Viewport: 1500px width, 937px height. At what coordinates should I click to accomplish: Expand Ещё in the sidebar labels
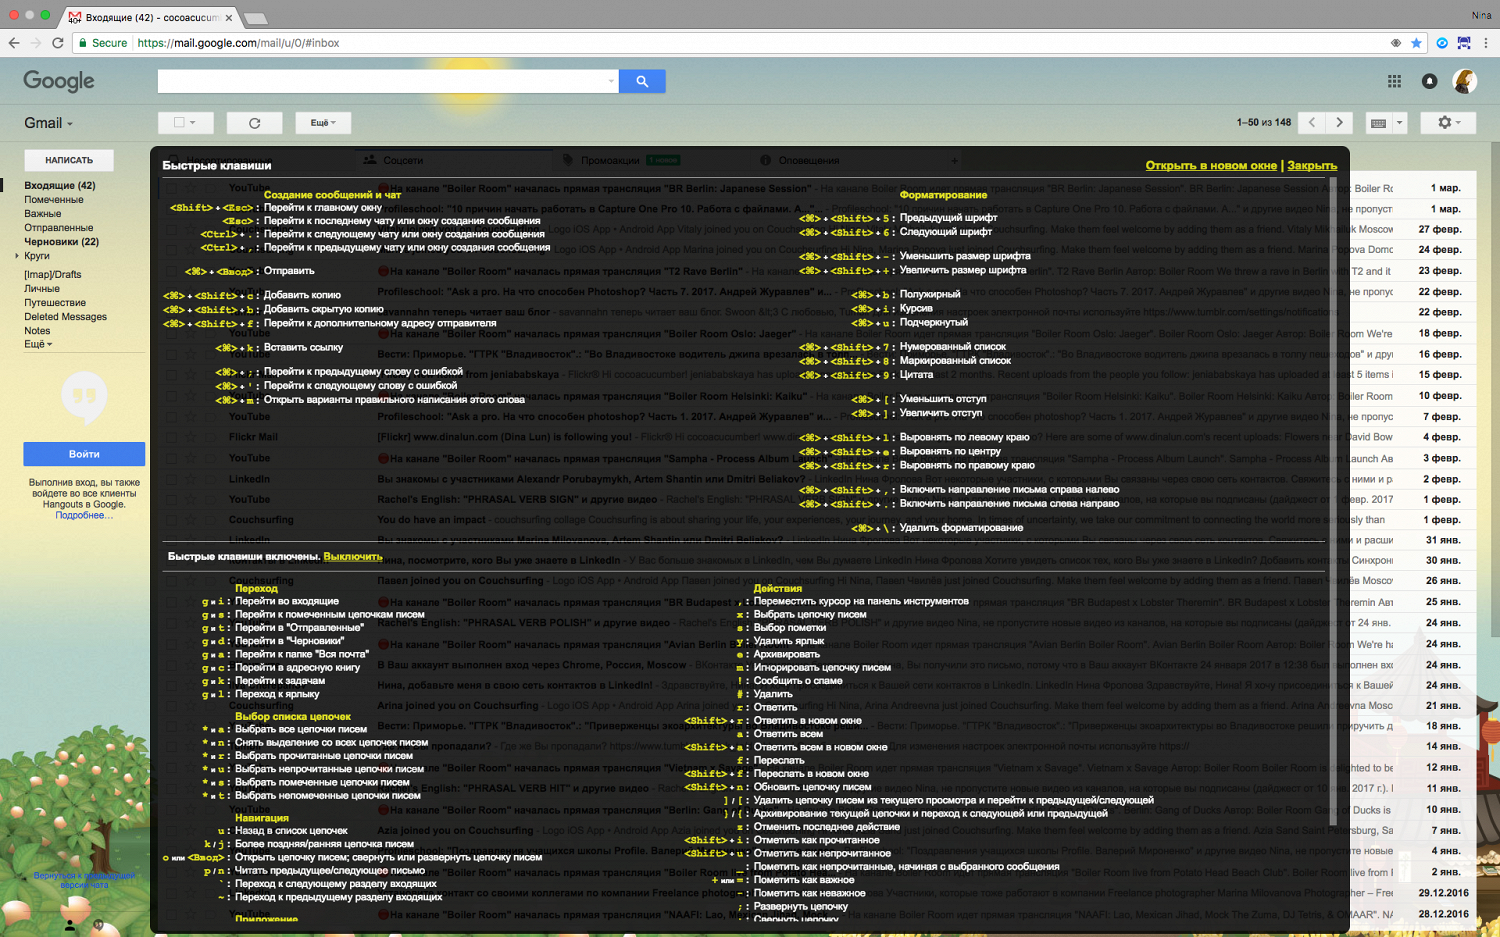coord(38,344)
